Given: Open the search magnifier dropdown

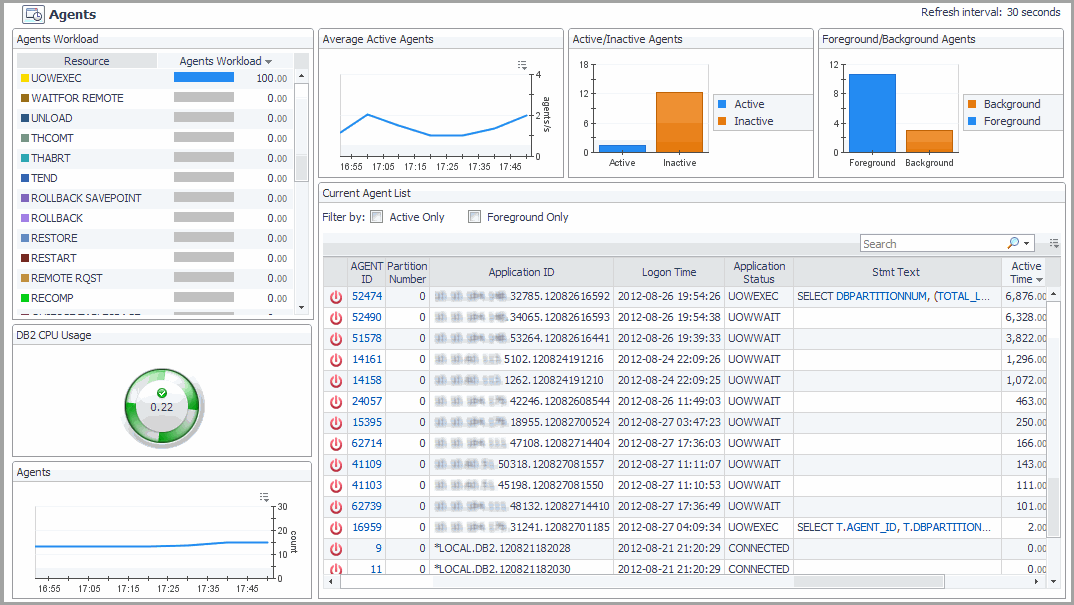Looking at the screenshot, I should coord(1018,243).
